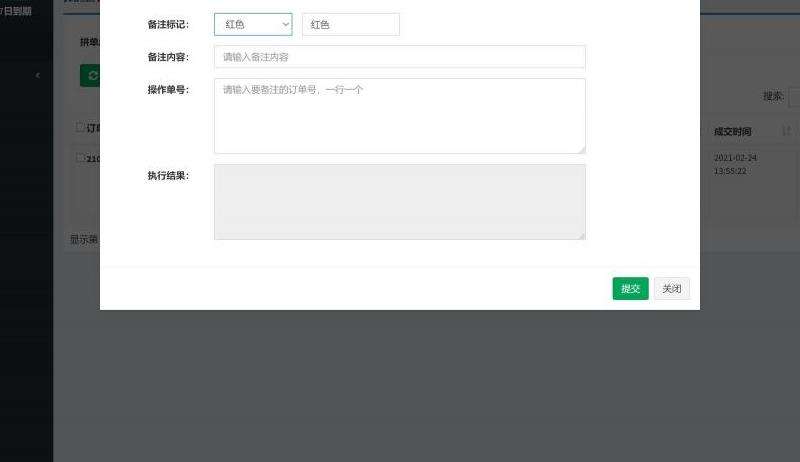Click the 拼单 tab label behind dialog
Image resolution: width=800 pixels, height=462 pixels.
89,42
